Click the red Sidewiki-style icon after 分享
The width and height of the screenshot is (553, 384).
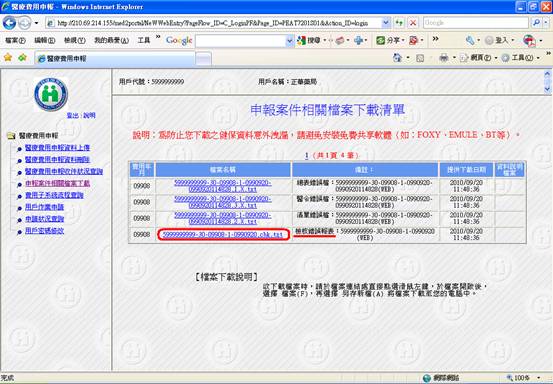coord(413,41)
